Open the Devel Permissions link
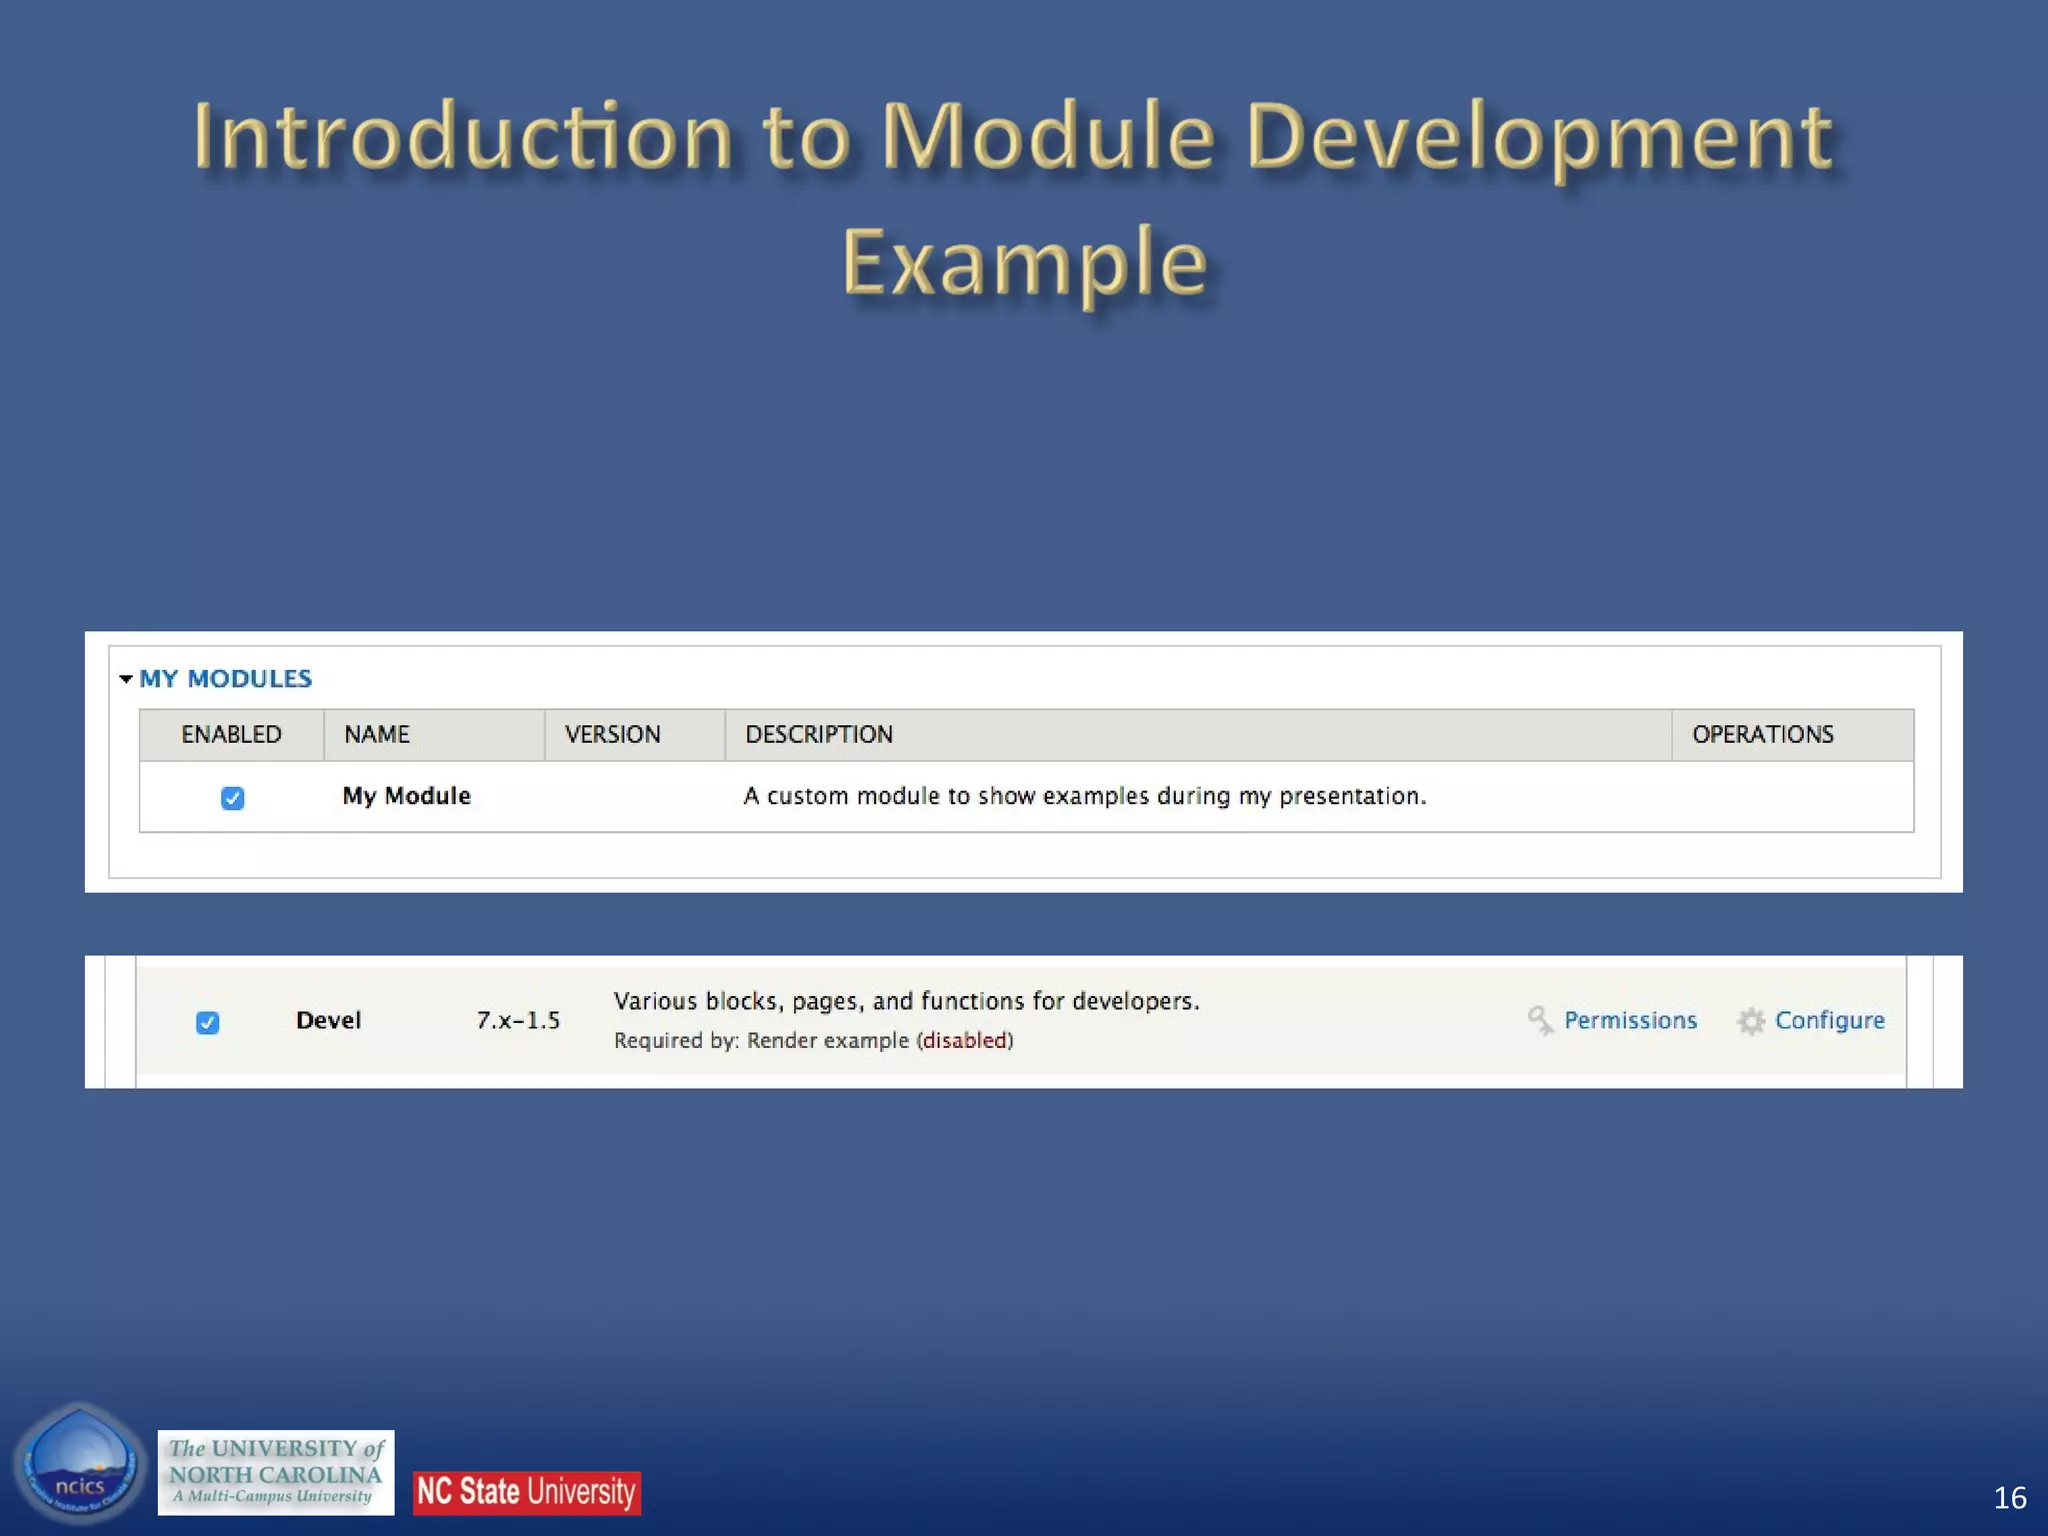The height and width of the screenshot is (1536, 2048). tap(1630, 1020)
